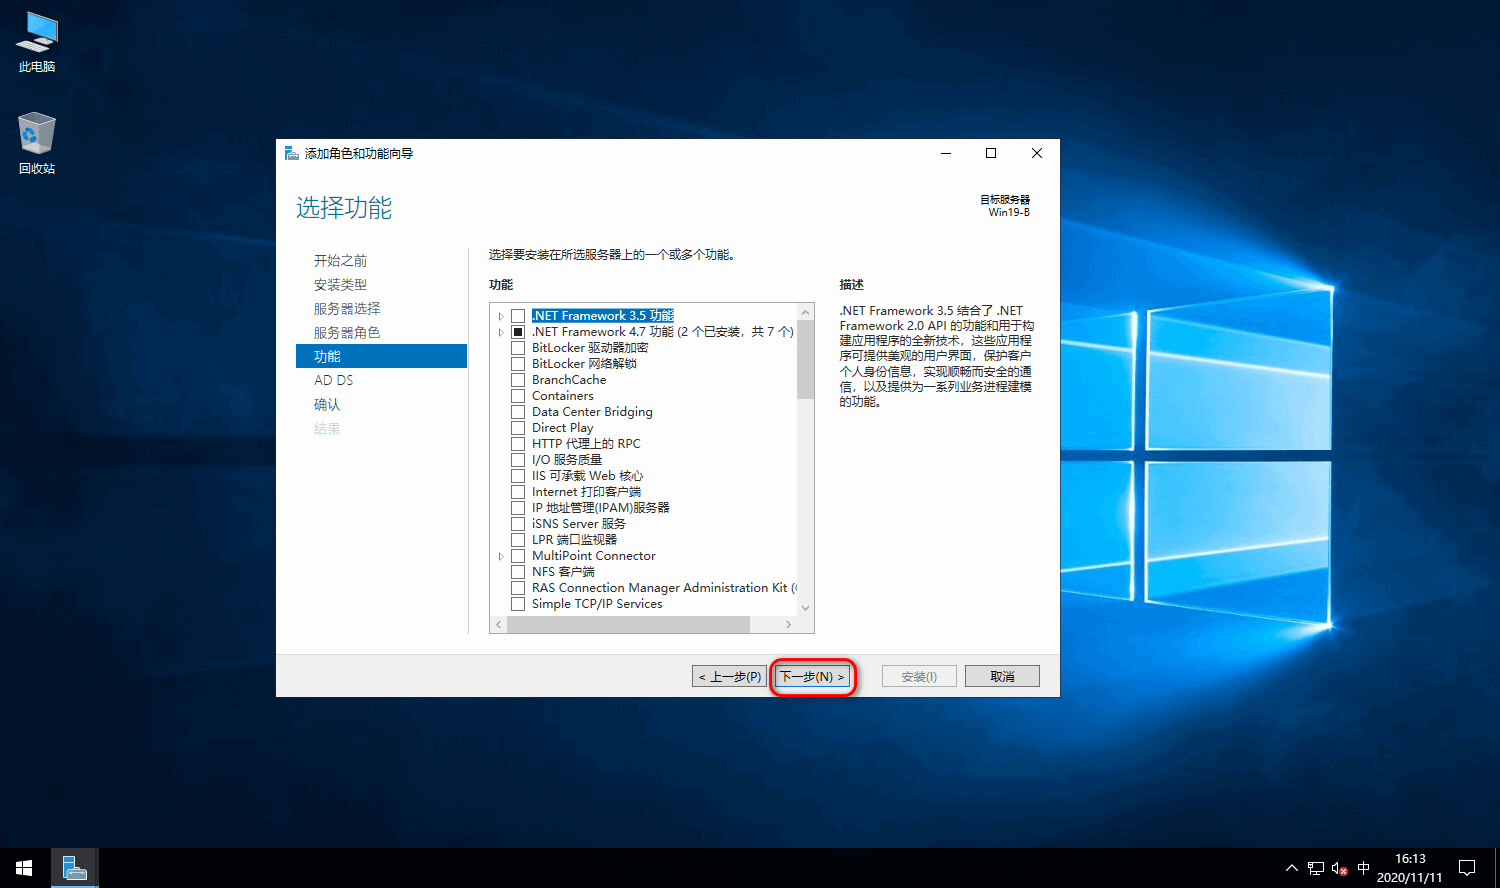This screenshot has height=888, width=1500.
Task: Select the Simple TCP/IP Services text
Action: click(597, 604)
